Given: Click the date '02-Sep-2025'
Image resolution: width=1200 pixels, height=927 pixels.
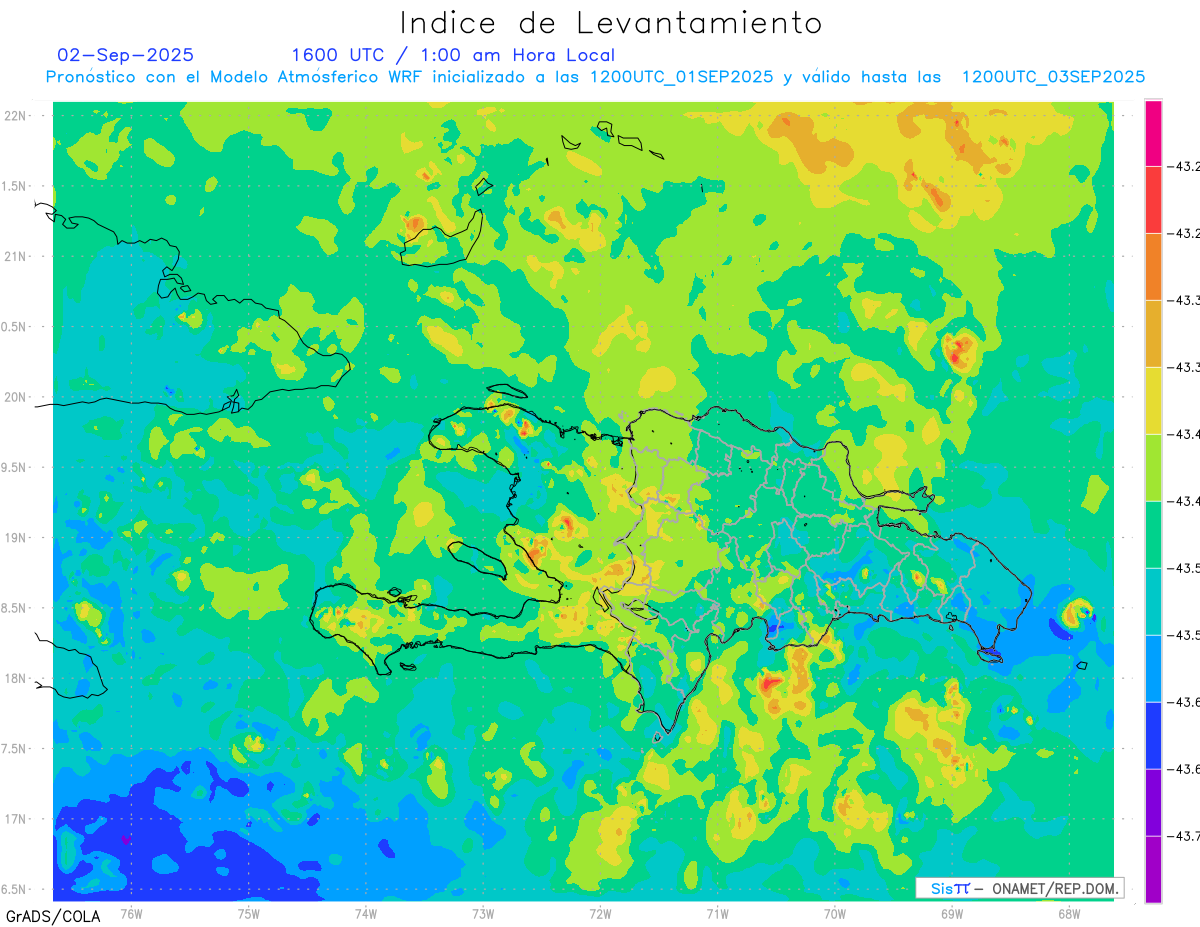Looking at the screenshot, I should pyautogui.click(x=126, y=55).
